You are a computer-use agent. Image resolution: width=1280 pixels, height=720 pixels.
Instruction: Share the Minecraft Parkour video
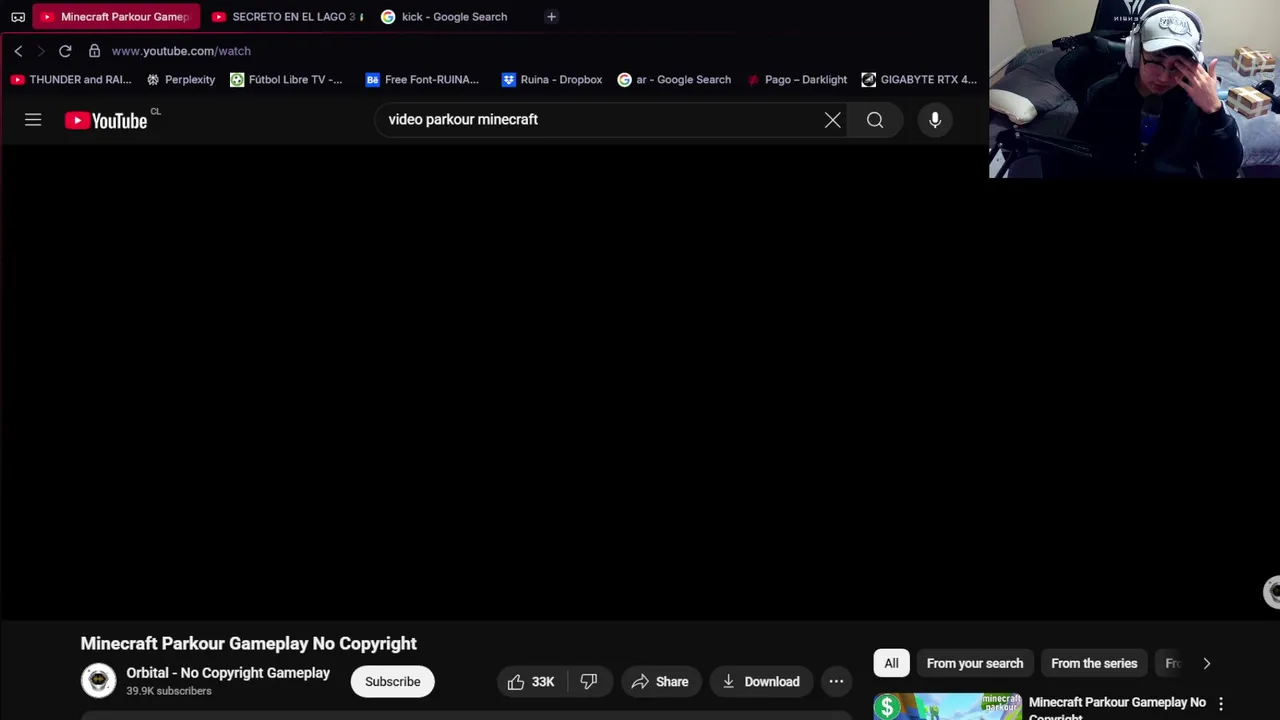(x=660, y=682)
